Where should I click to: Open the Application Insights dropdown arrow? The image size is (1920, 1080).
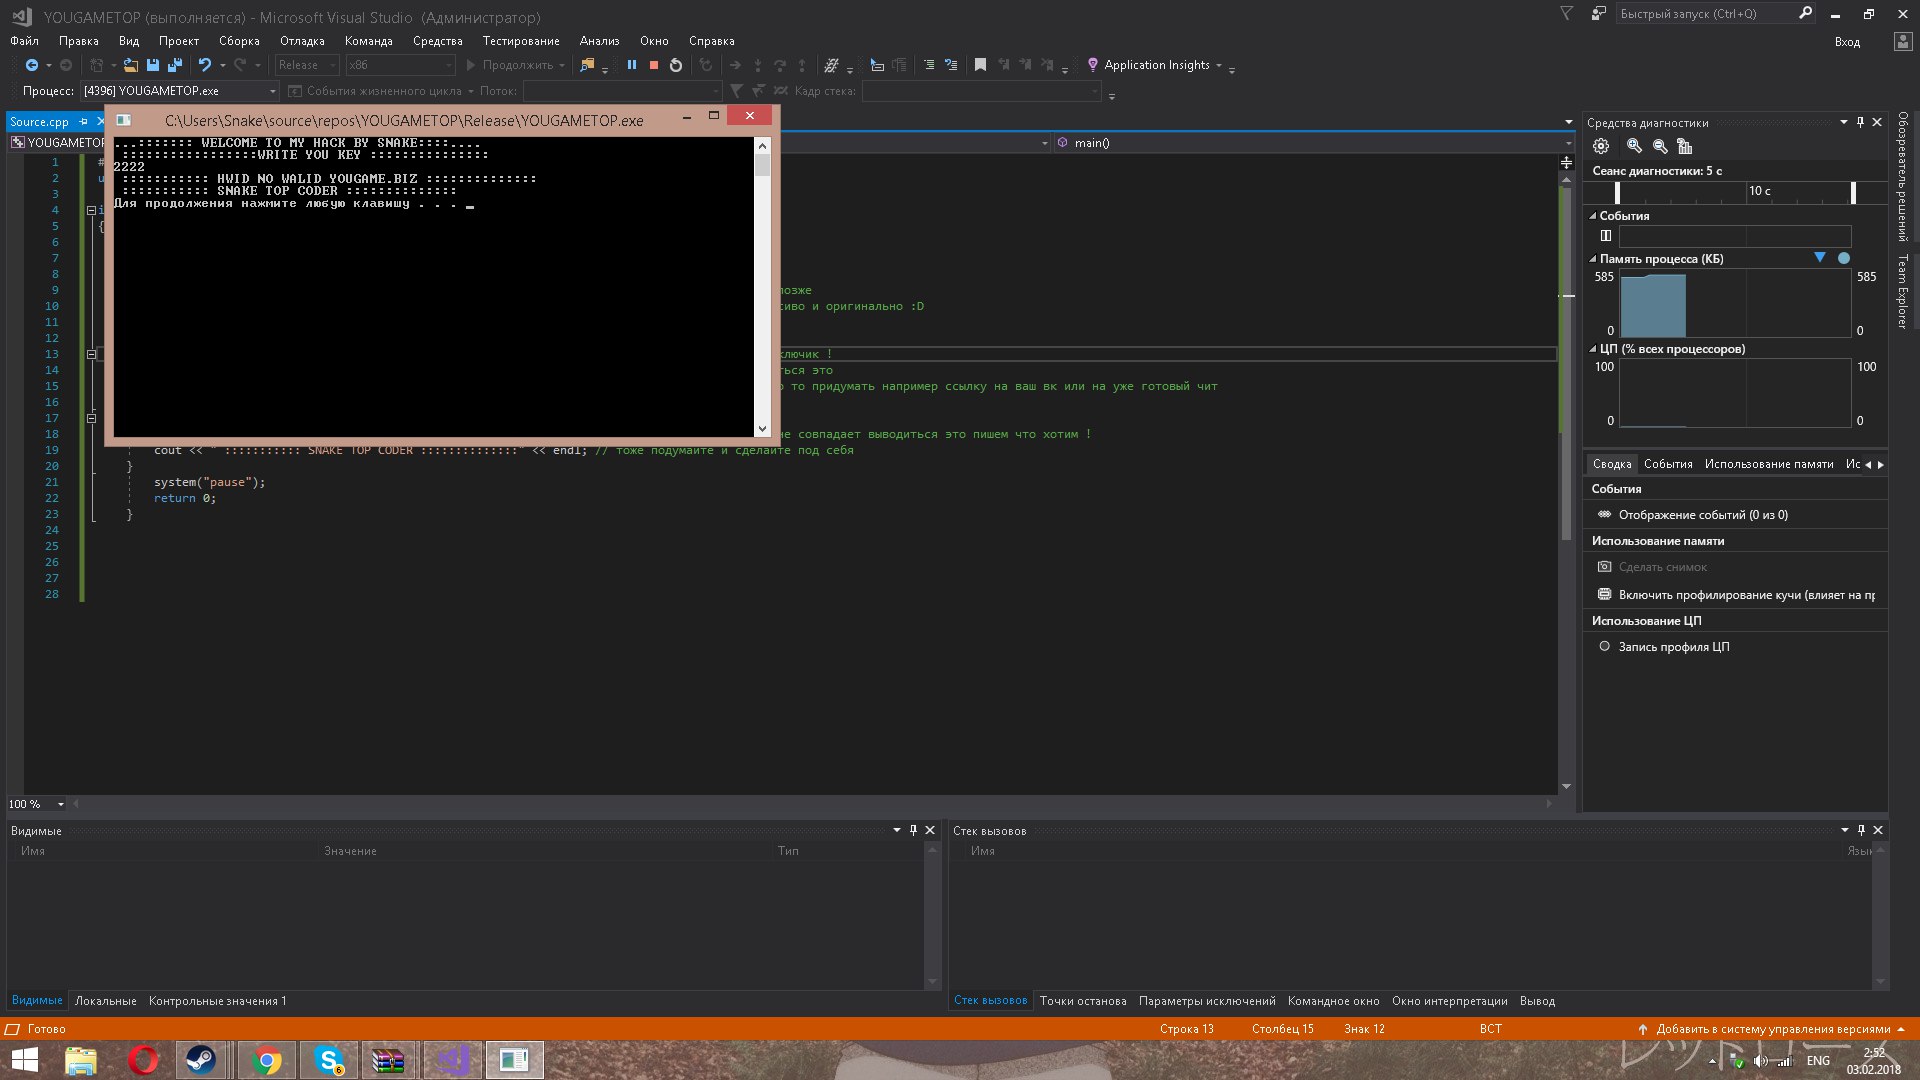(x=1219, y=65)
